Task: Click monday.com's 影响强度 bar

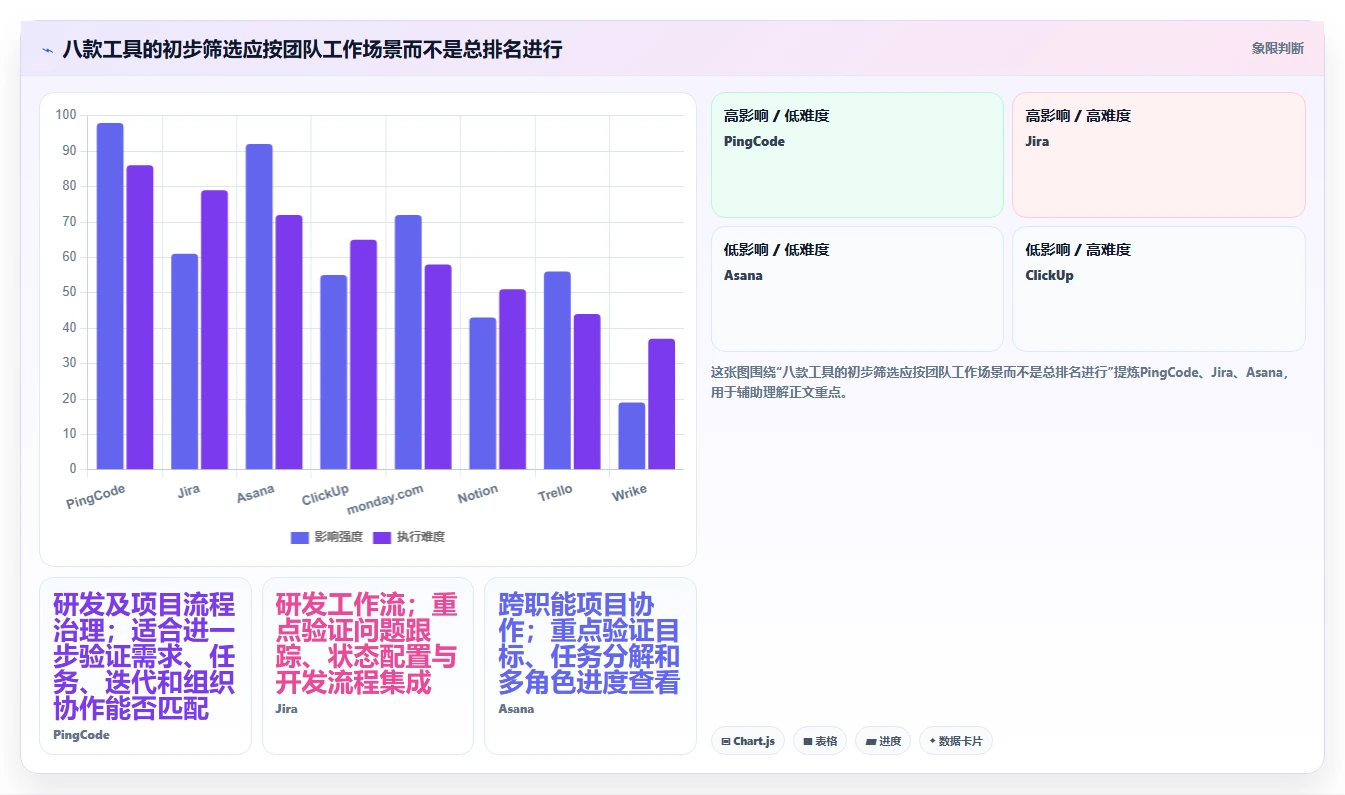Action: coord(408,342)
